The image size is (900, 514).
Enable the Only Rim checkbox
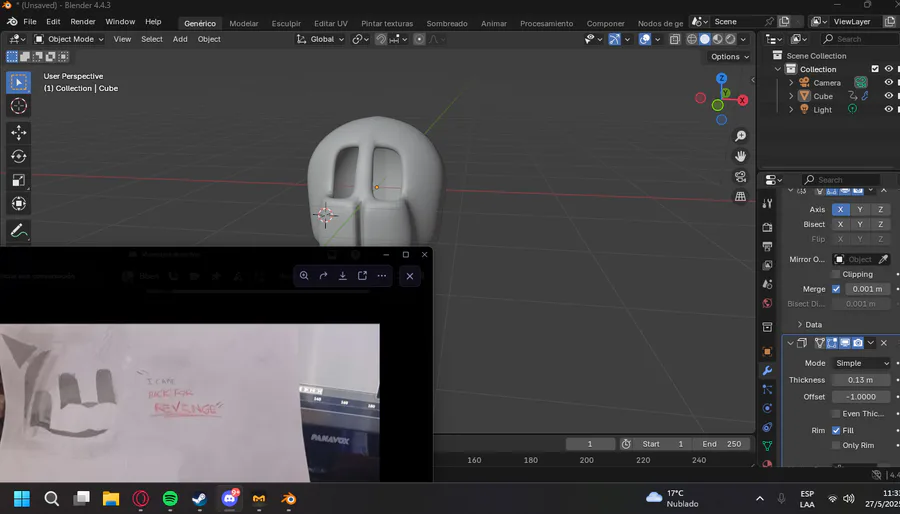click(x=836, y=445)
